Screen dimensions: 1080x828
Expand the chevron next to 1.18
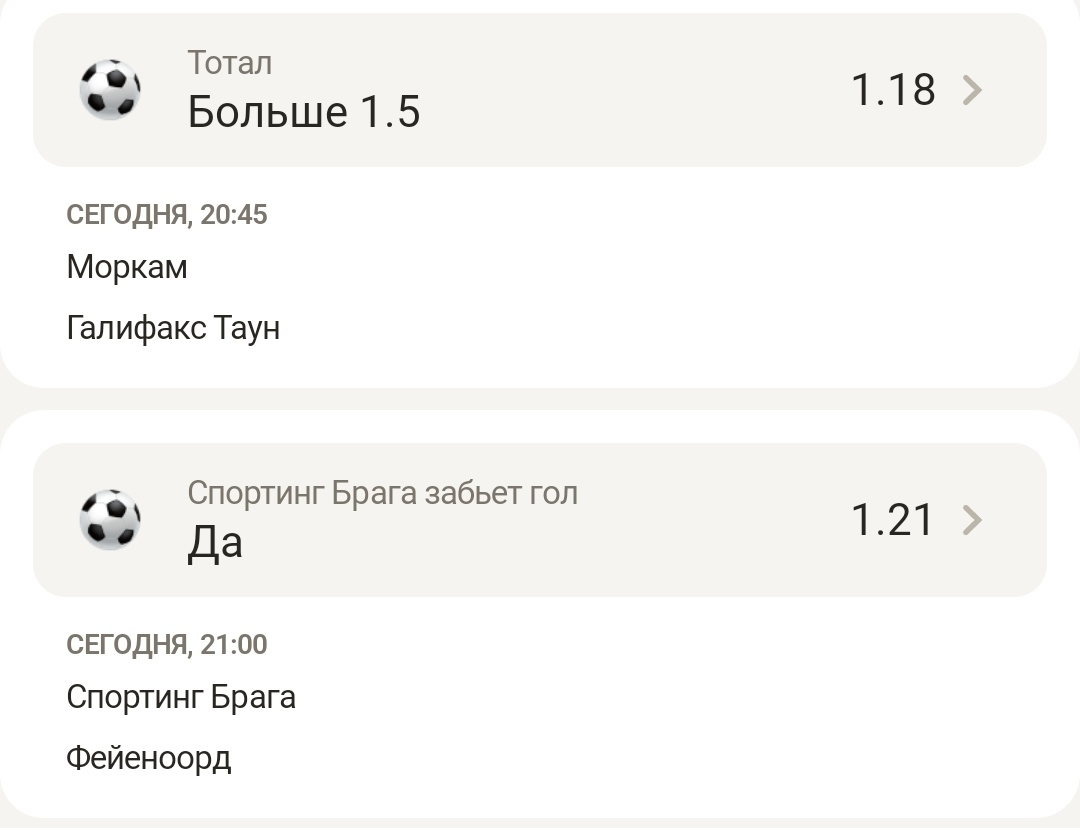(972, 91)
